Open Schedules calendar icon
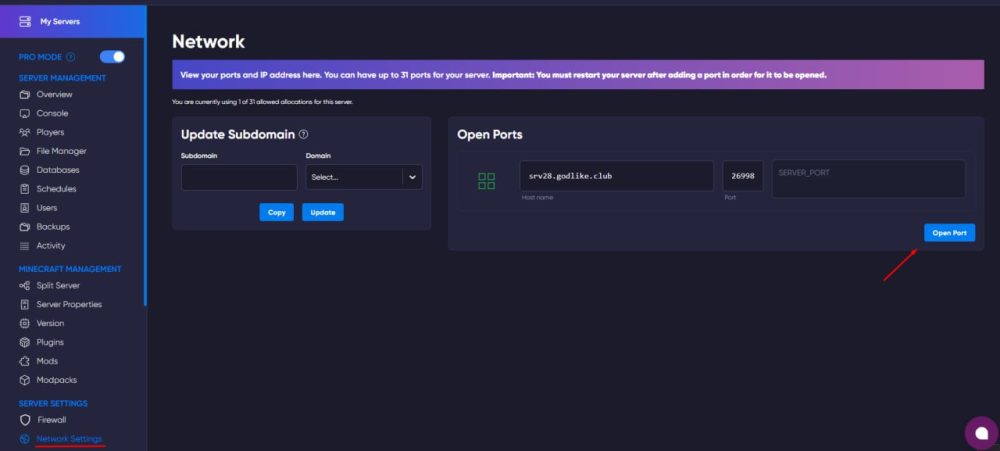The width and height of the screenshot is (1000, 451). pos(25,189)
